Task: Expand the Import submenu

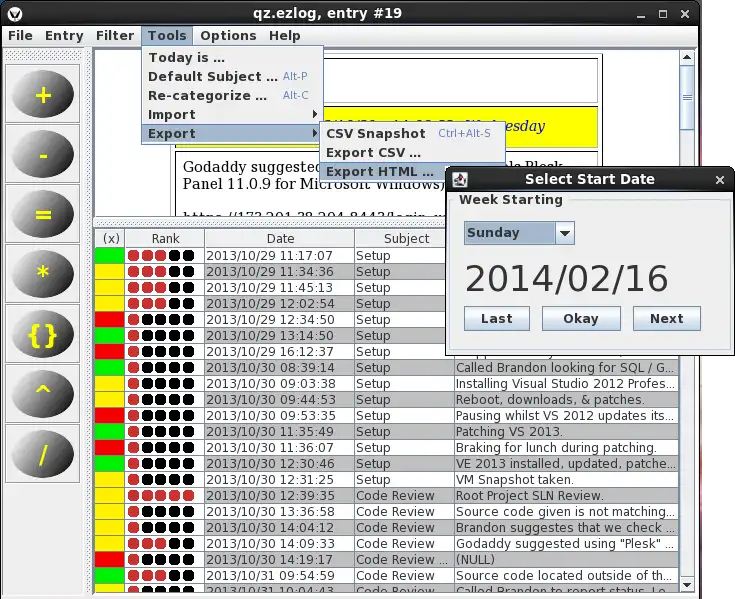Action: pyautogui.click(x=232, y=114)
